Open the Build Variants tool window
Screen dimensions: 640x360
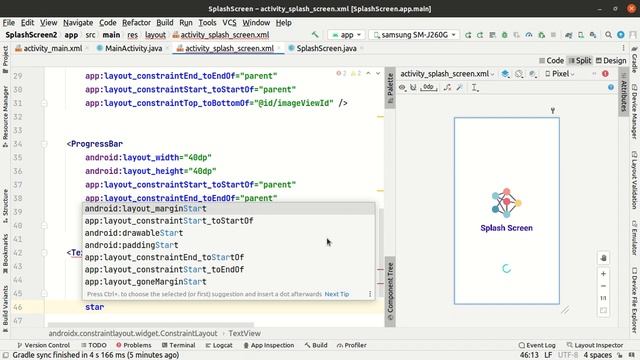[x=5, y=308]
